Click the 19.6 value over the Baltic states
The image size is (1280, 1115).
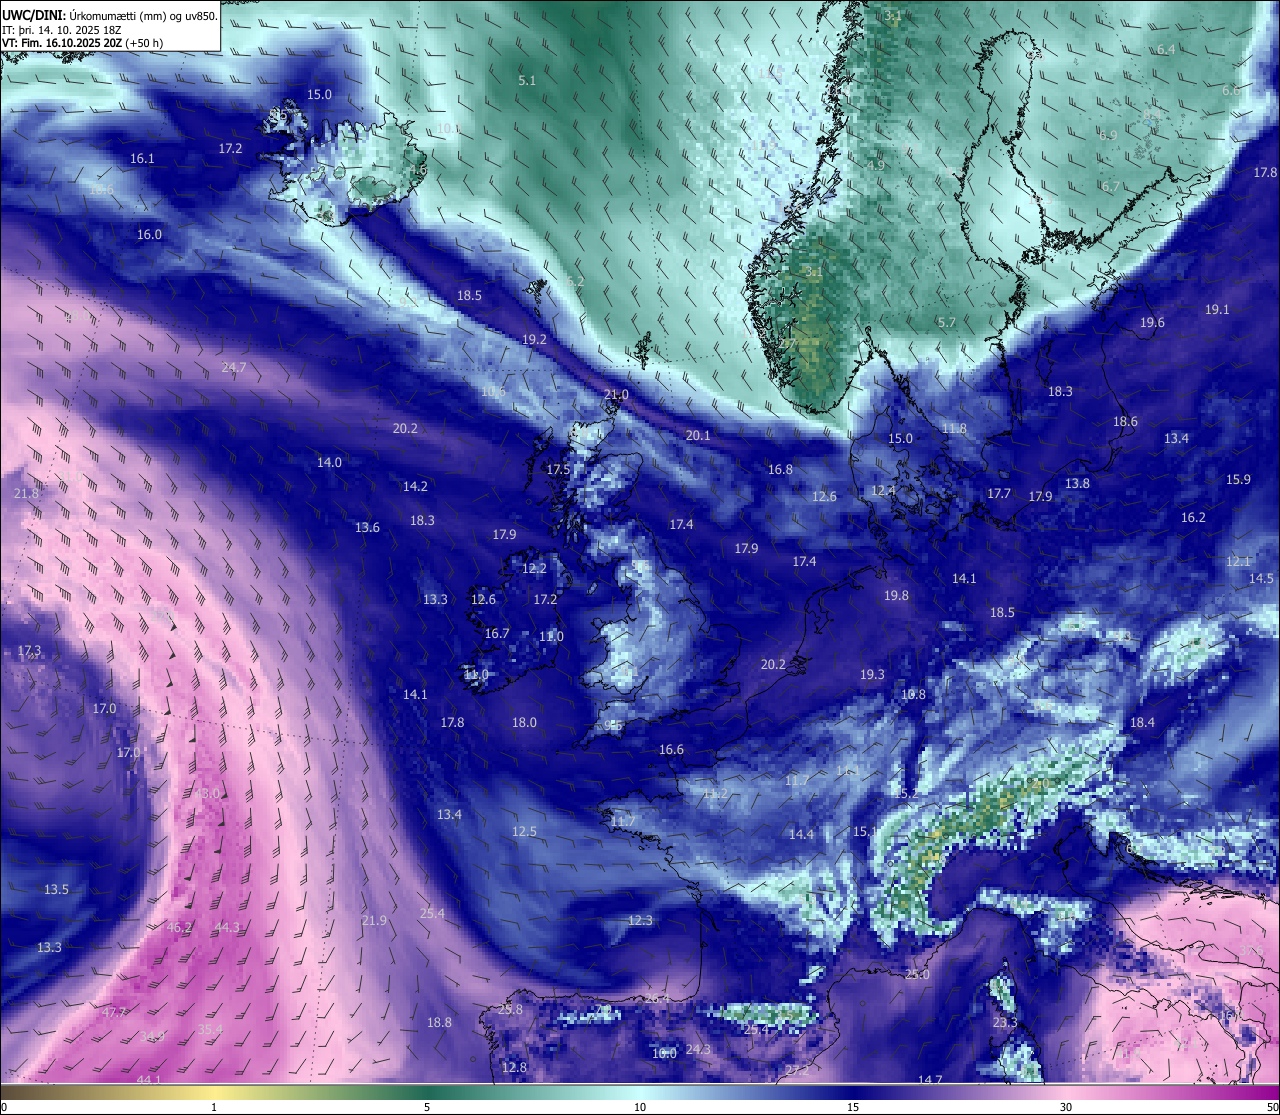1152,322
